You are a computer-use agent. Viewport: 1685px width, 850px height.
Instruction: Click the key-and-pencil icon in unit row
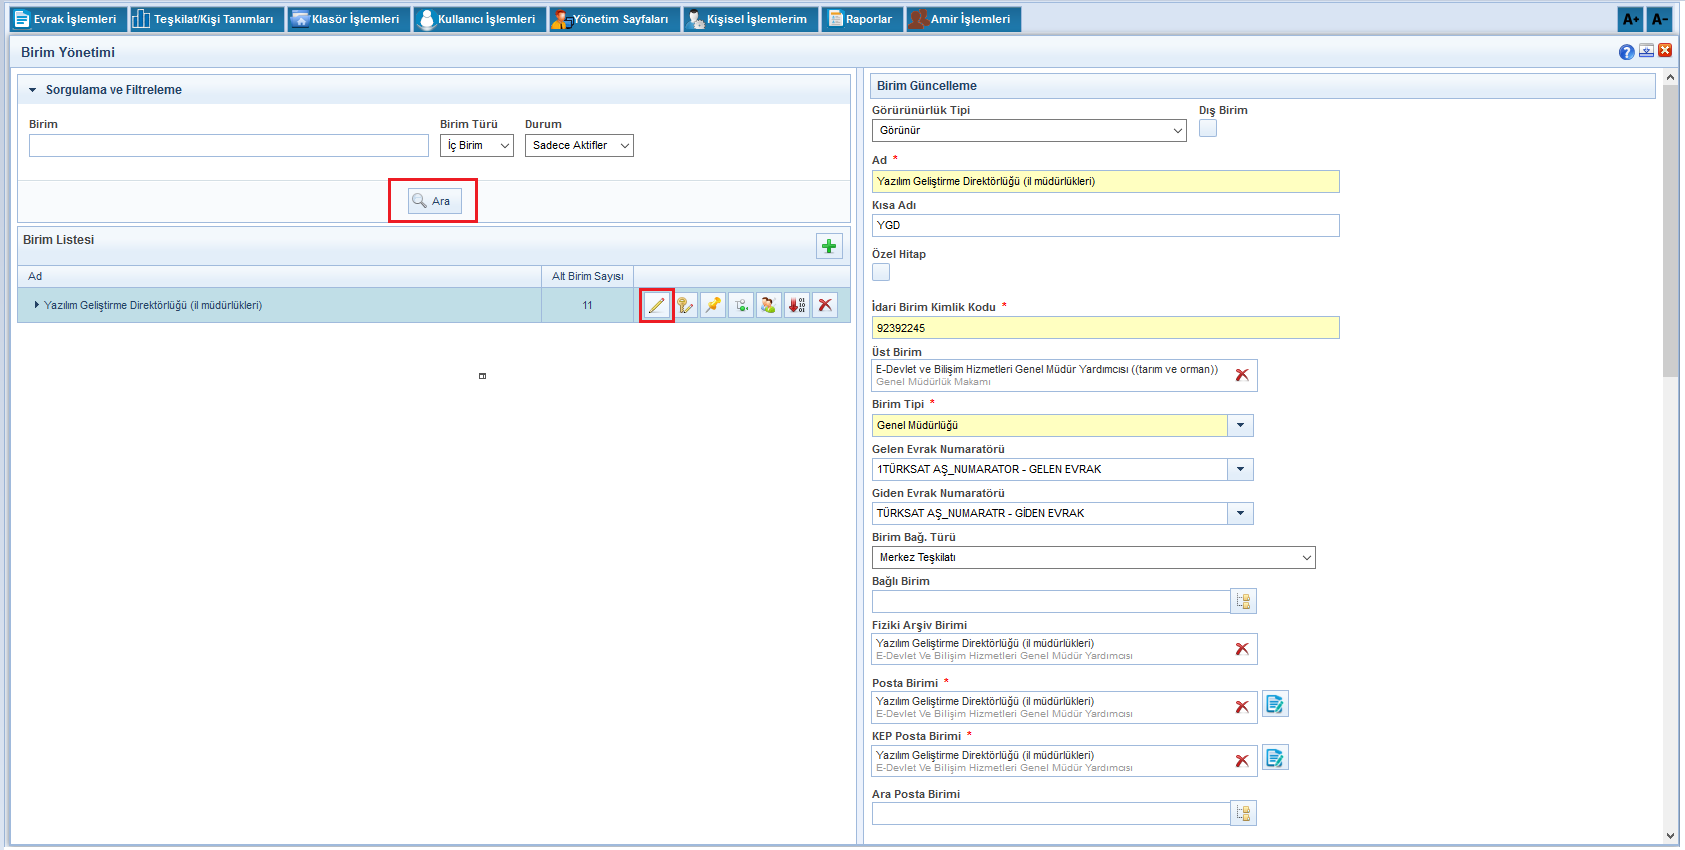(x=685, y=306)
